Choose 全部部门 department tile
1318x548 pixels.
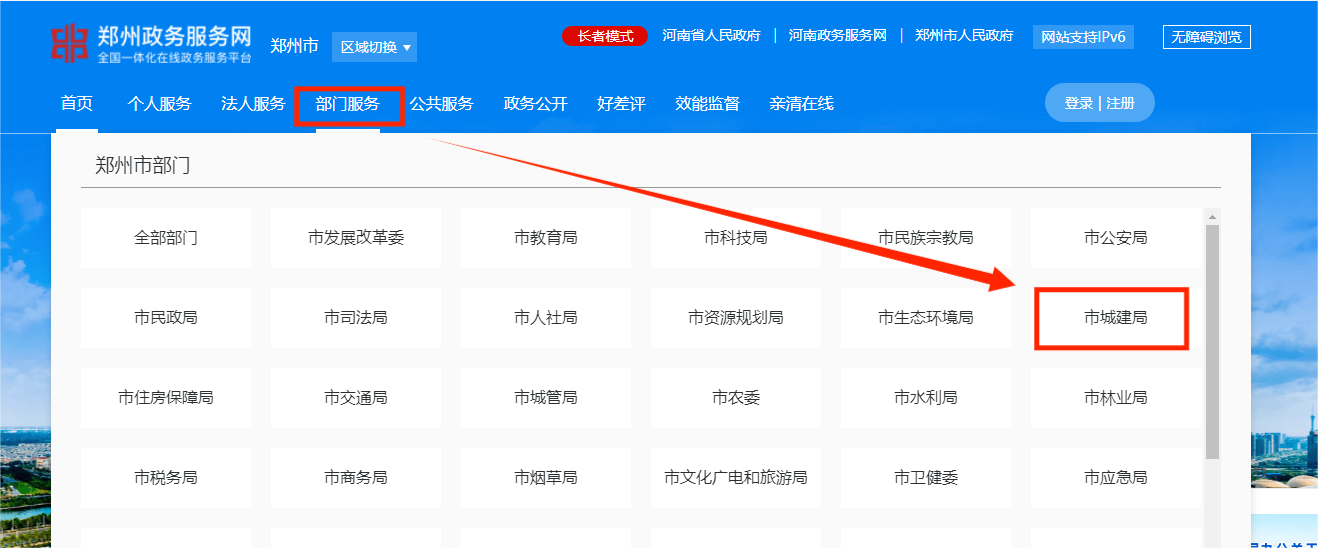166,238
